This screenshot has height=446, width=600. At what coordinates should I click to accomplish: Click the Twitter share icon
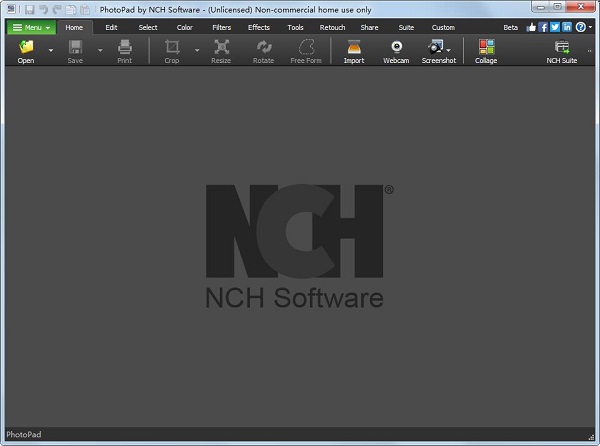coord(555,27)
